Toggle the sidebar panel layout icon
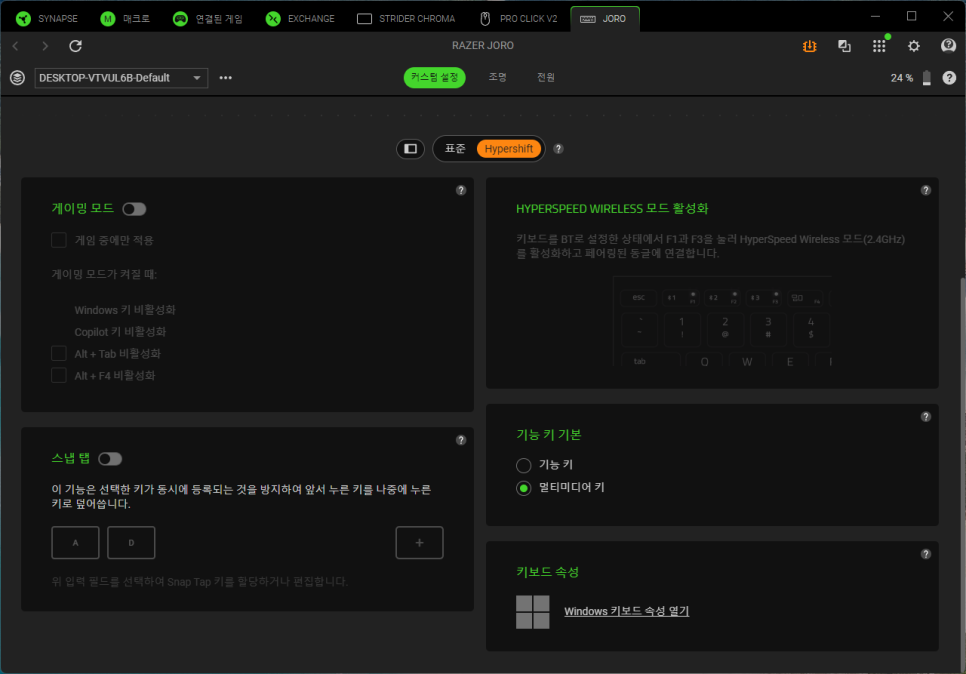The height and width of the screenshot is (674, 966). 410,149
